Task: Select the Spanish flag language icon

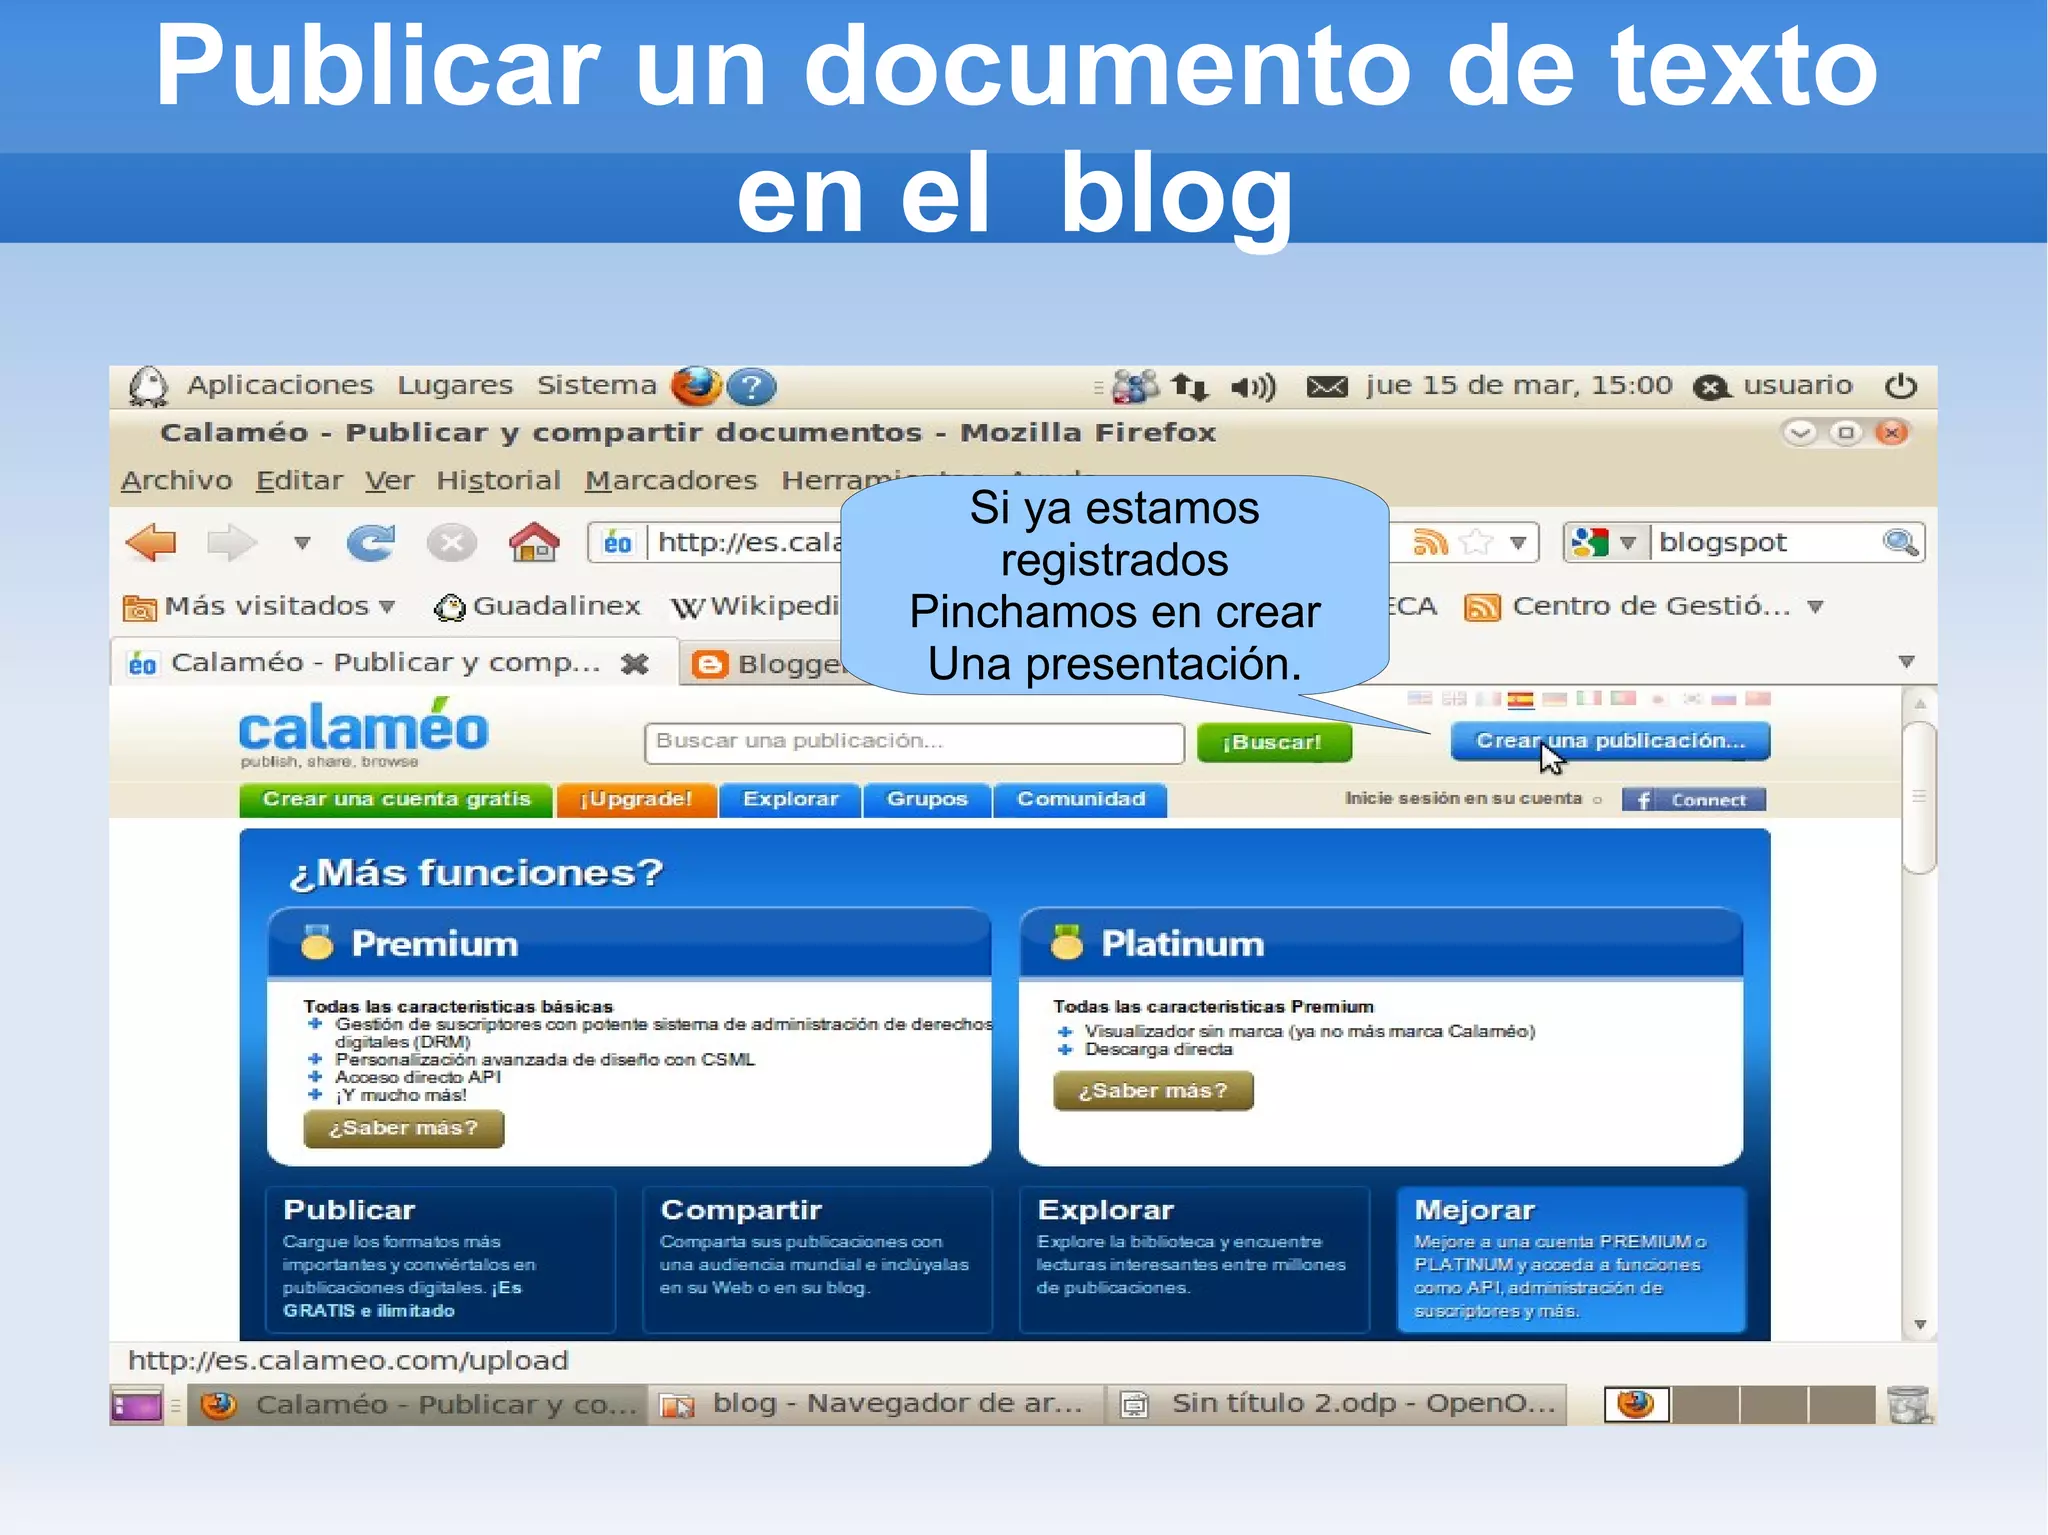Action: 1520,699
